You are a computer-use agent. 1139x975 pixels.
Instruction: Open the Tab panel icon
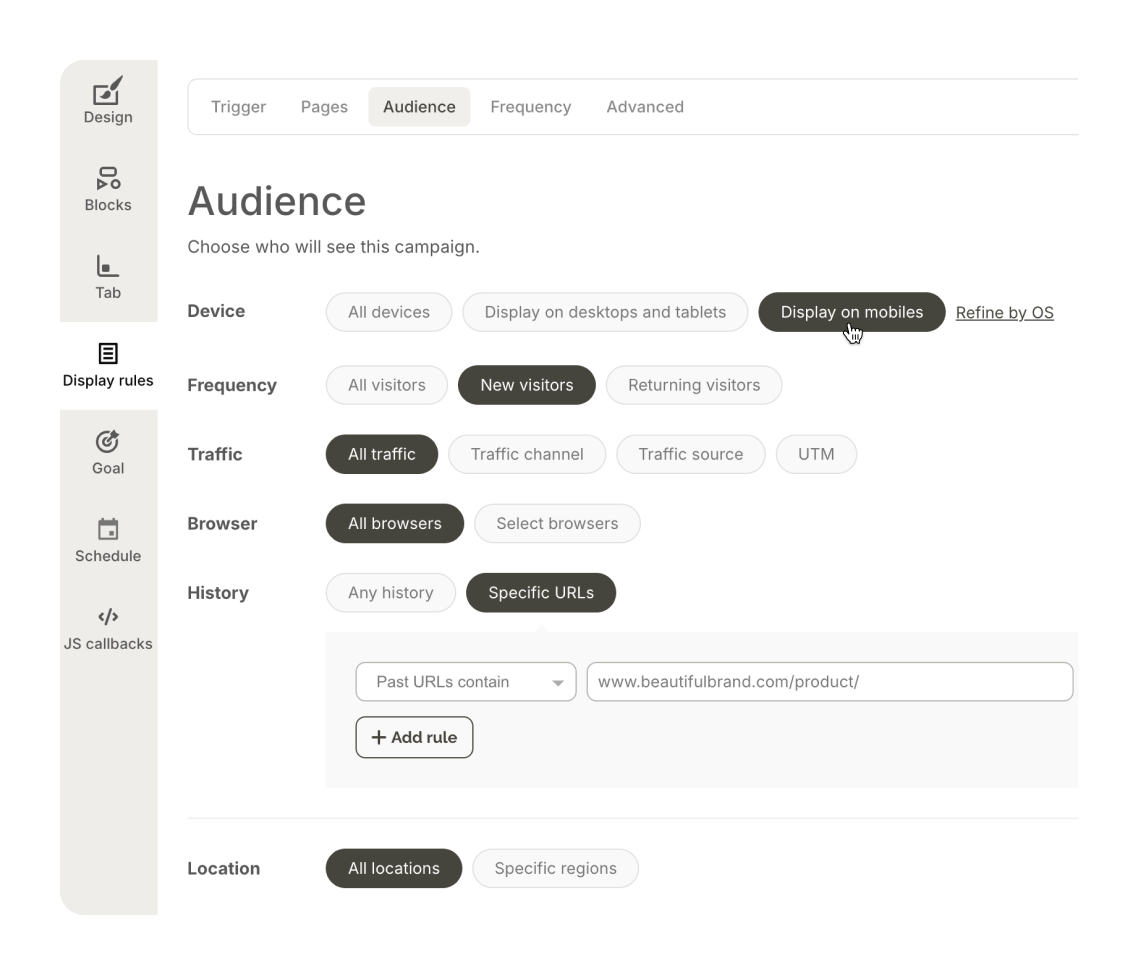coord(108,278)
